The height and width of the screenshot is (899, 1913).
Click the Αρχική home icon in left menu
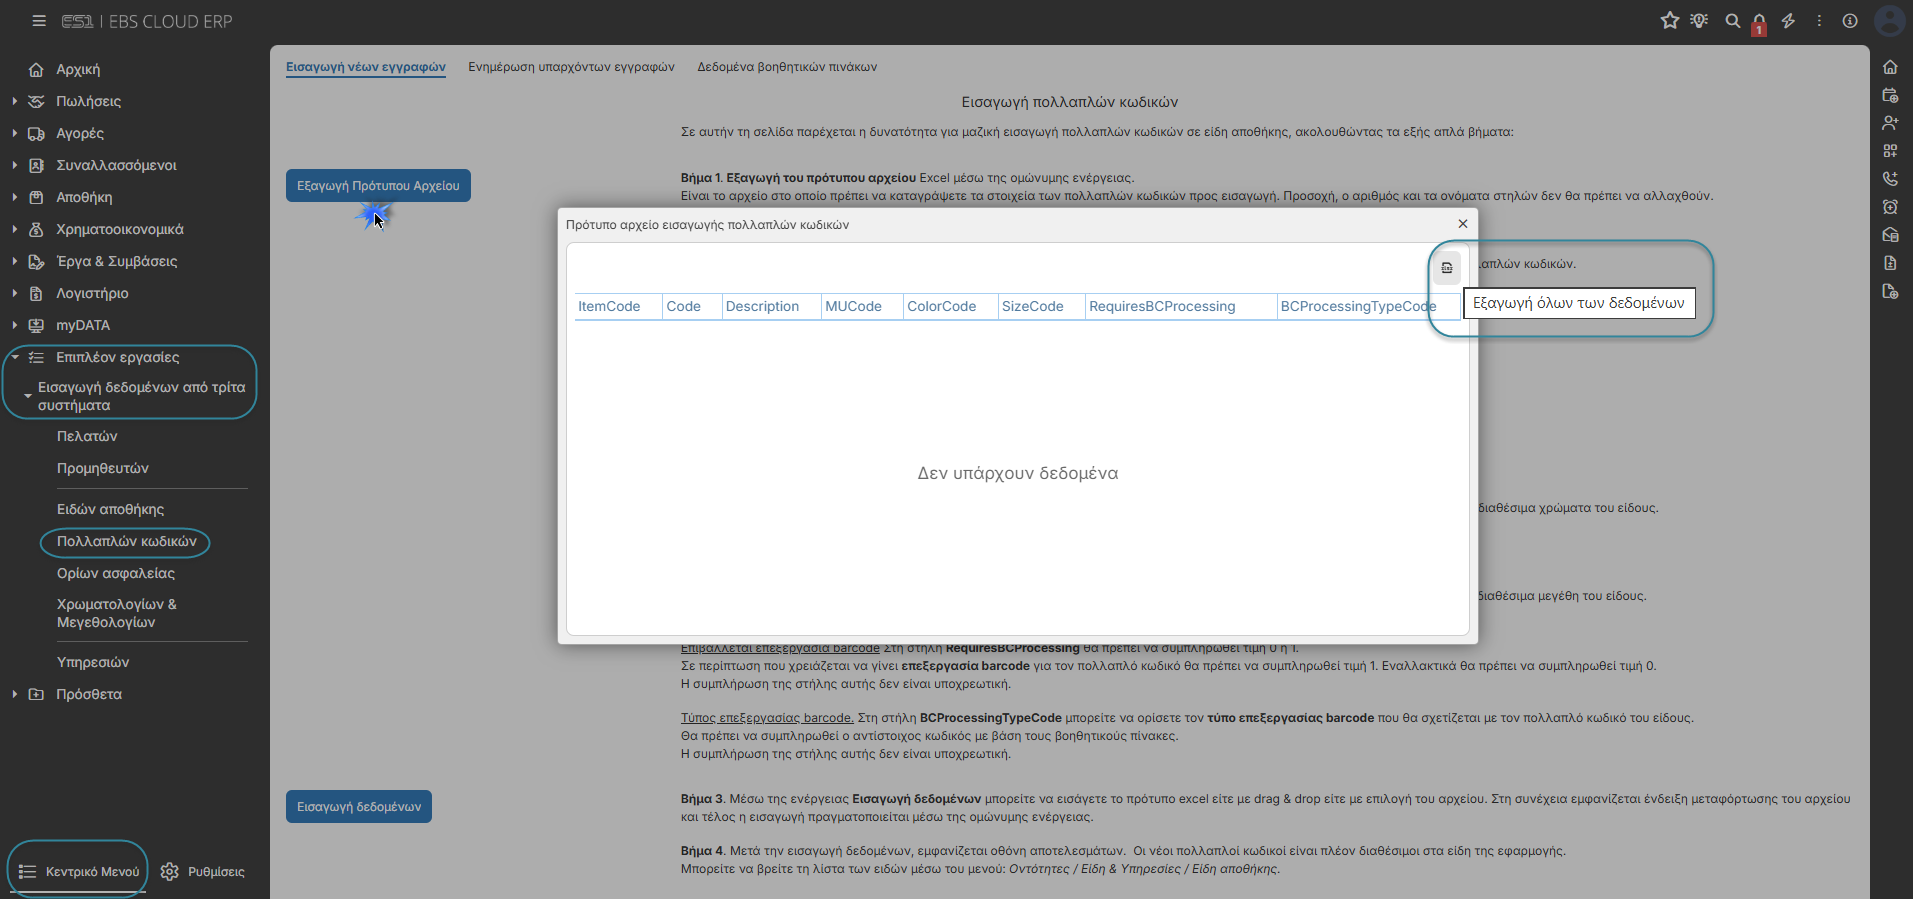click(36, 69)
